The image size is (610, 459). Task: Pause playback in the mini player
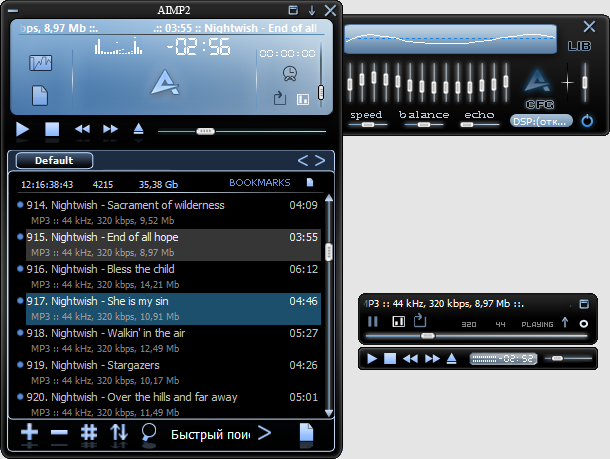tap(372, 321)
